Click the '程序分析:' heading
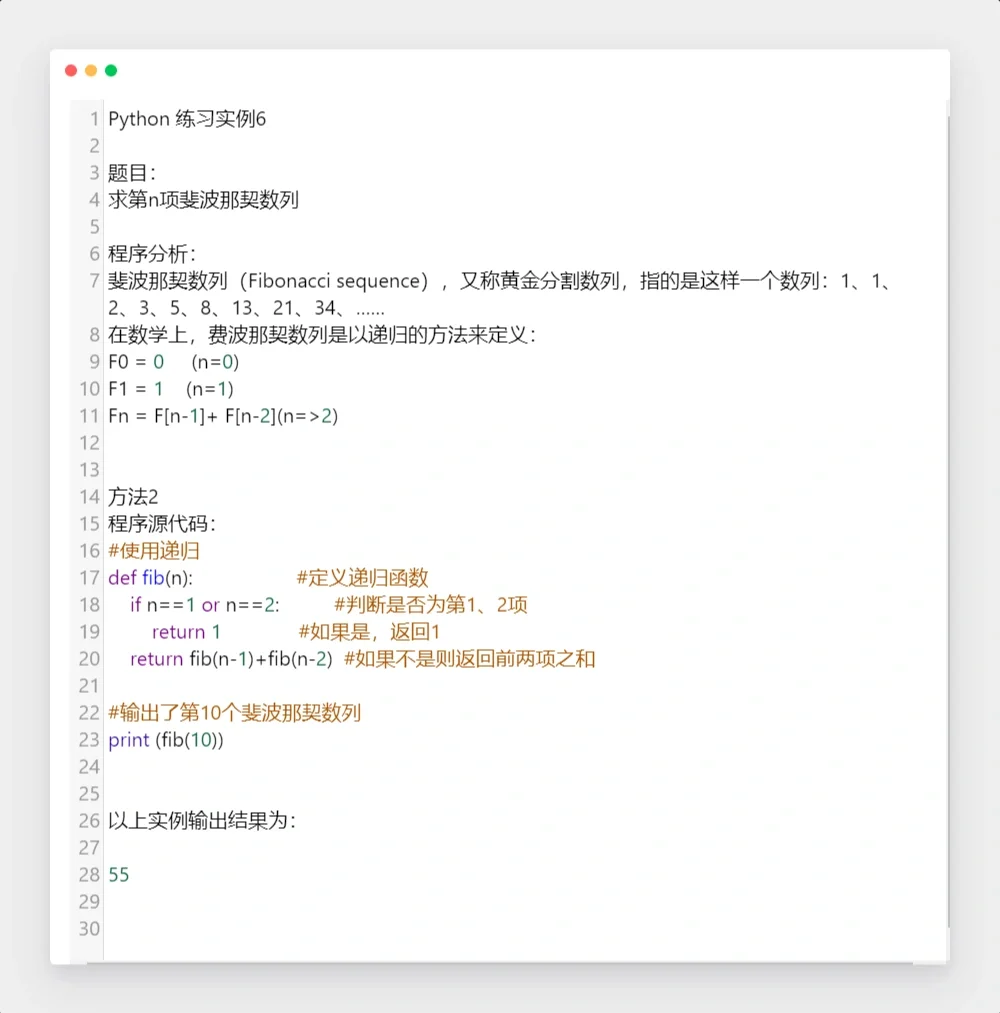 (152, 254)
